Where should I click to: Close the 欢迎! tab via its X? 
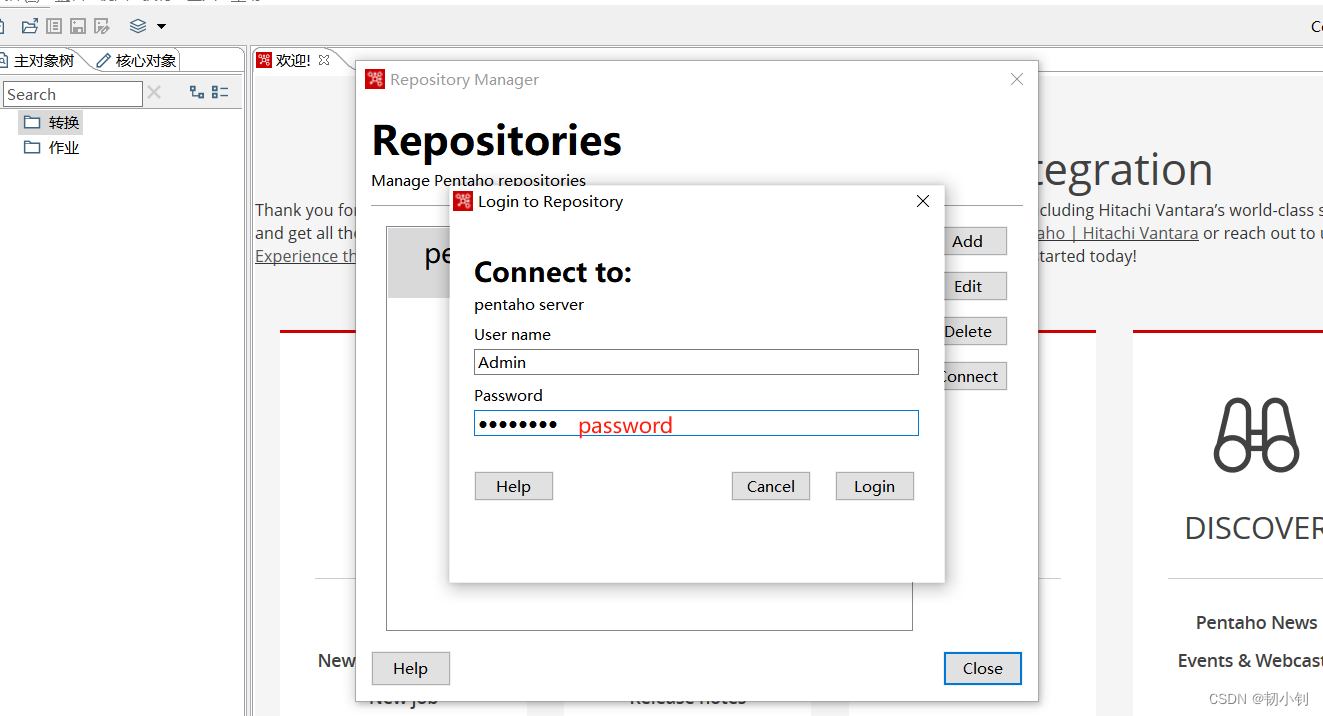323,60
